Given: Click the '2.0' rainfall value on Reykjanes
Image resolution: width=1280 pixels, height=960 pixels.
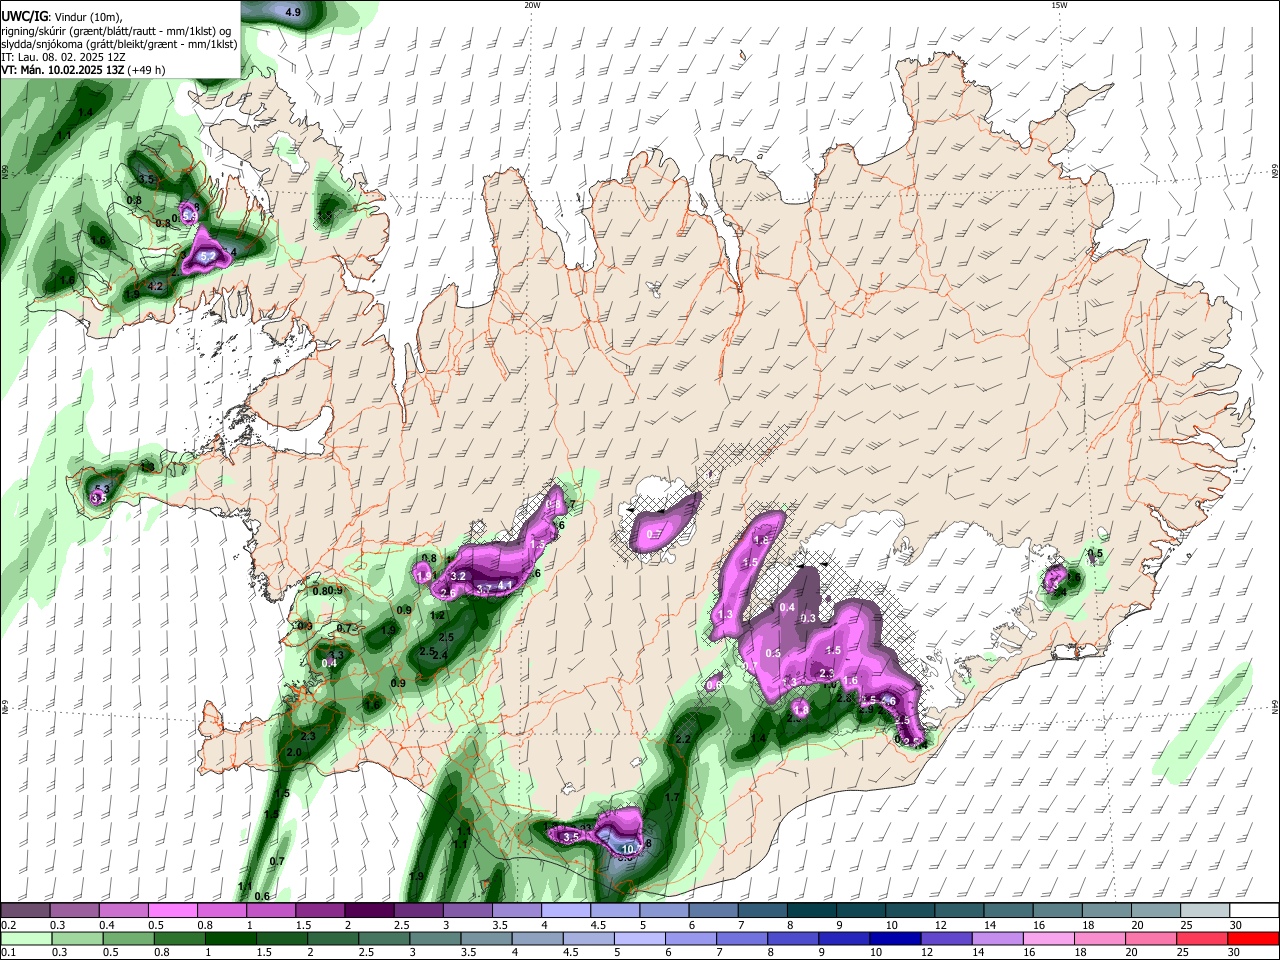Looking at the screenshot, I should (x=294, y=752).
